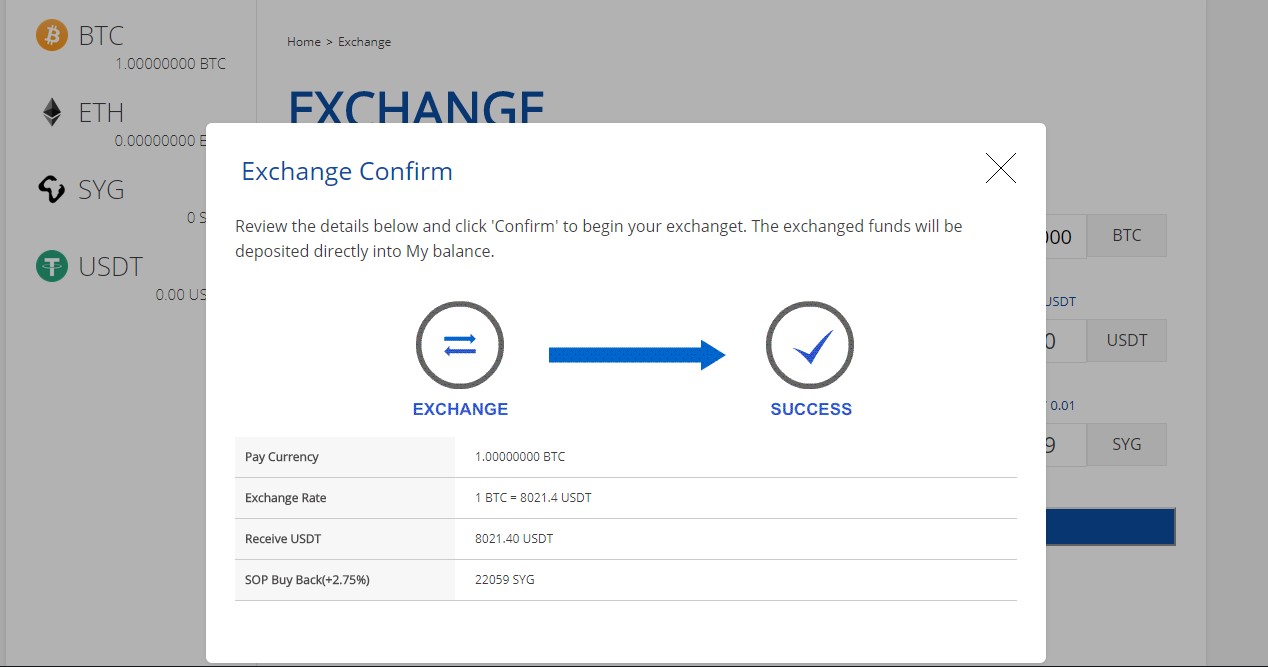
Task: Click the circular exchange arrows icon
Action: [460, 346]
